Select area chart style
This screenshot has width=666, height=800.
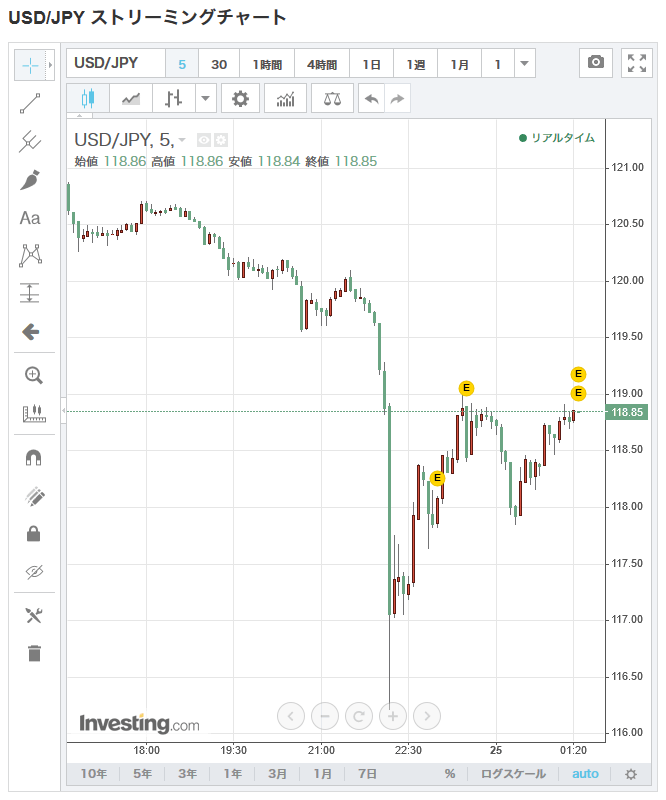(131, 98)
